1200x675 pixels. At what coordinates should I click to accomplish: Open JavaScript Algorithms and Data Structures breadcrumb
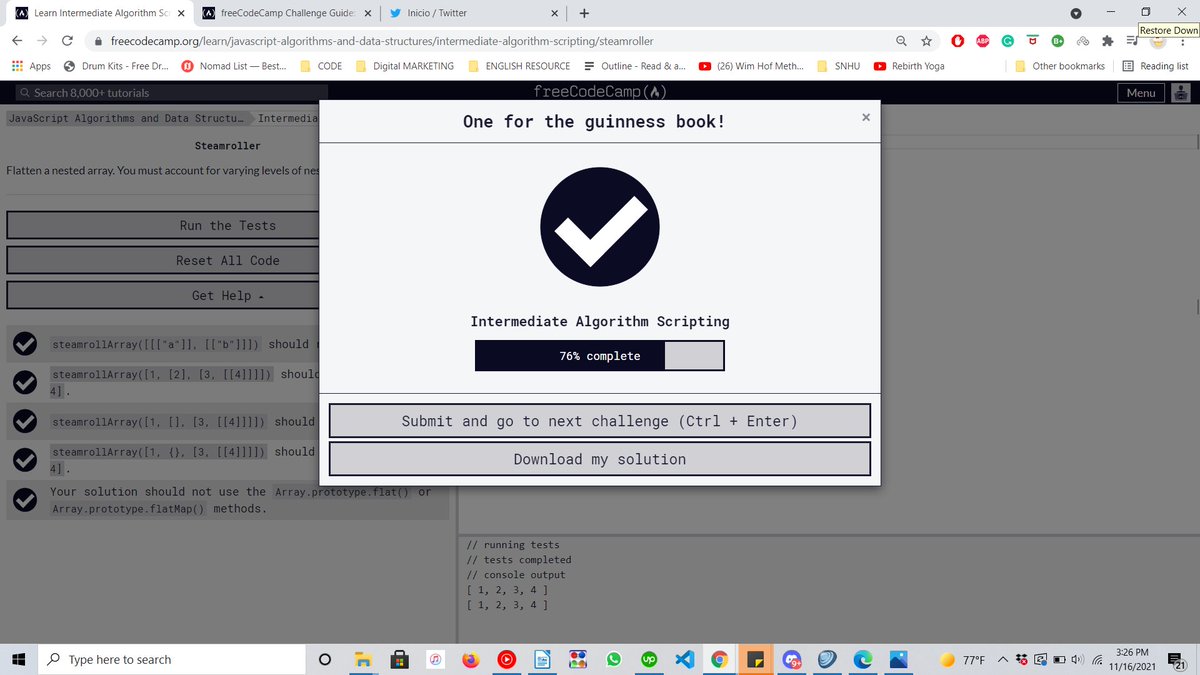(x=125, y=118)
